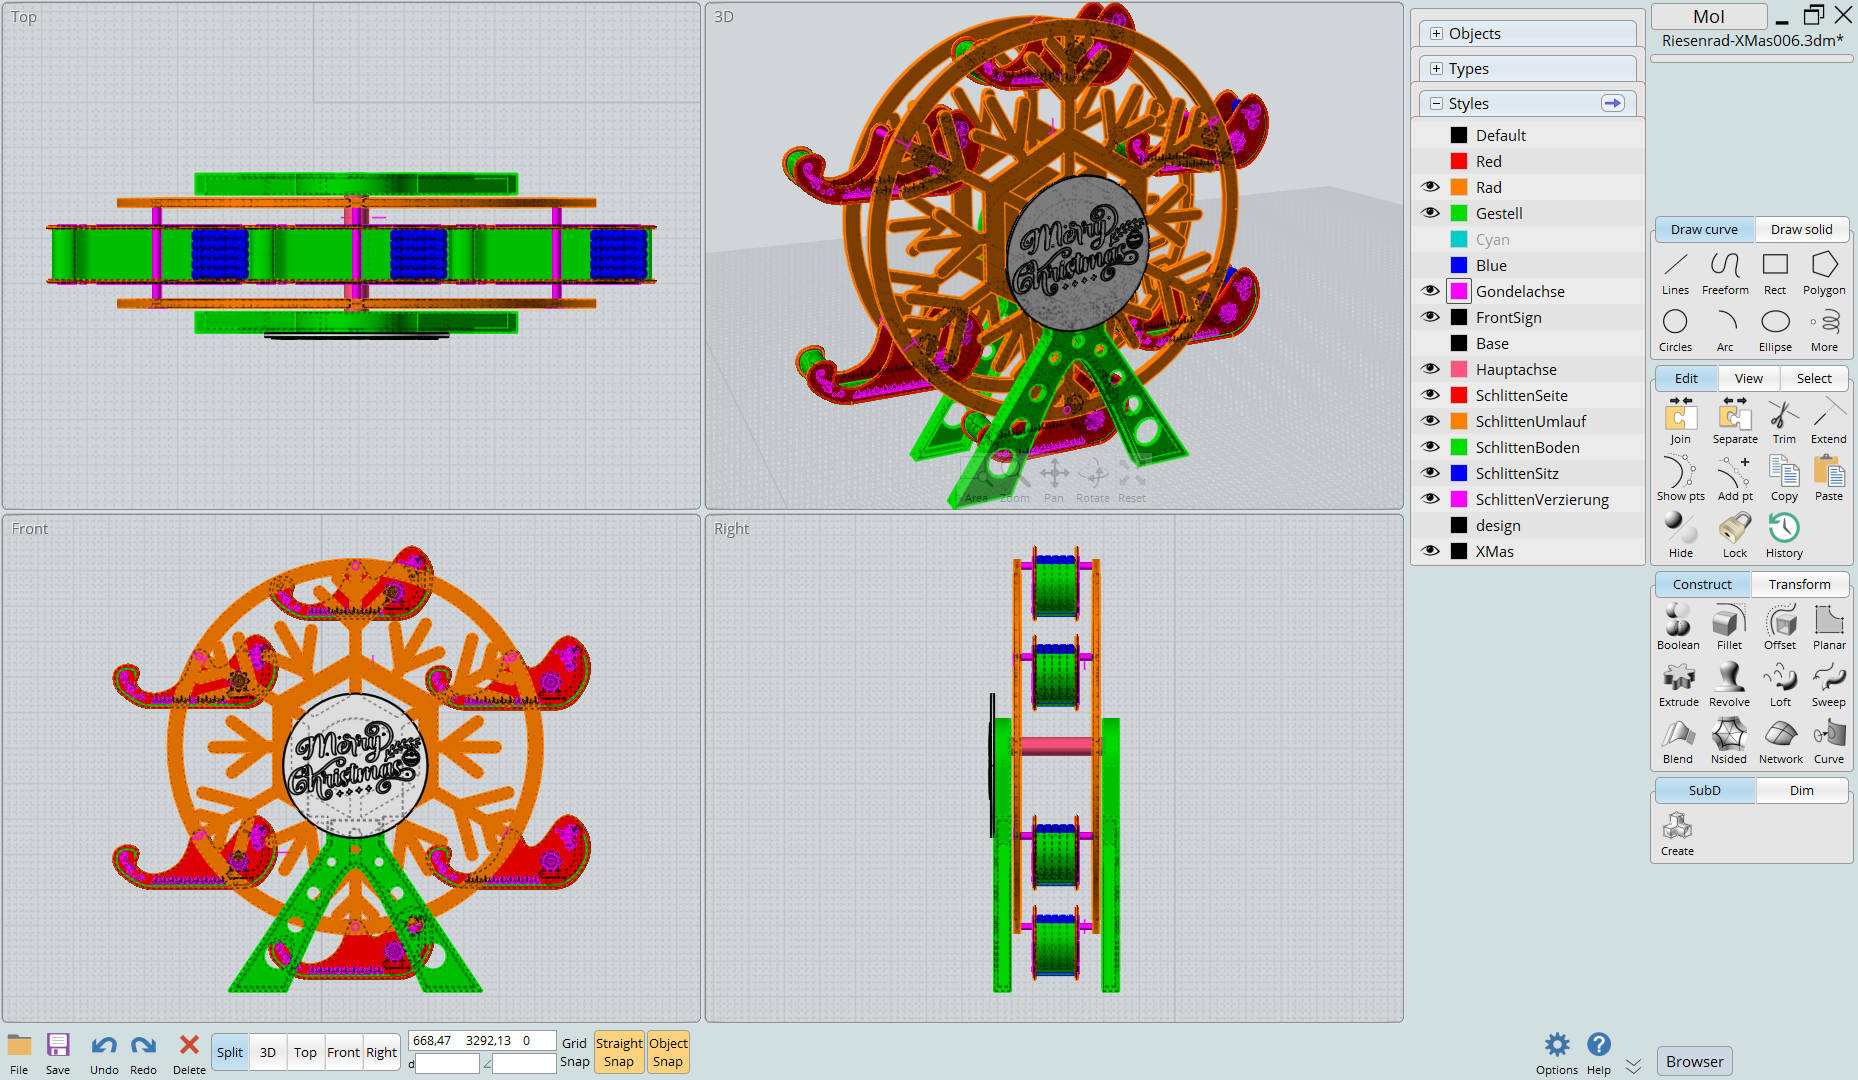The width and height of the screenshot is (1858, 1080).
Task: Open the Browser panel
Action: (x=1694, y=1061)
